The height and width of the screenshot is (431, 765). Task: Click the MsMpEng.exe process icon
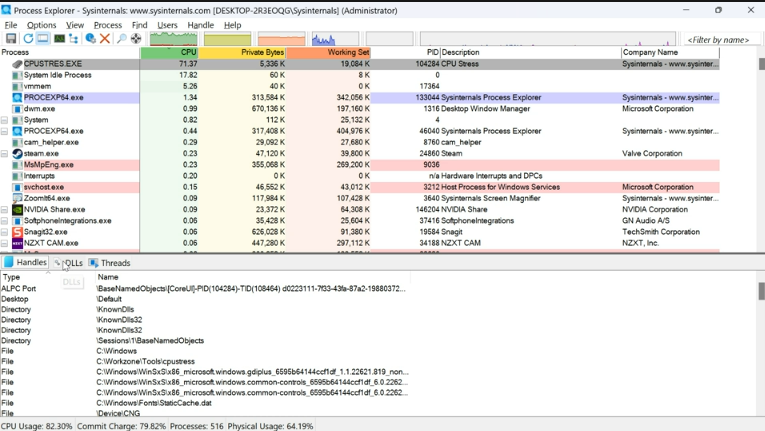coord(17,165)
